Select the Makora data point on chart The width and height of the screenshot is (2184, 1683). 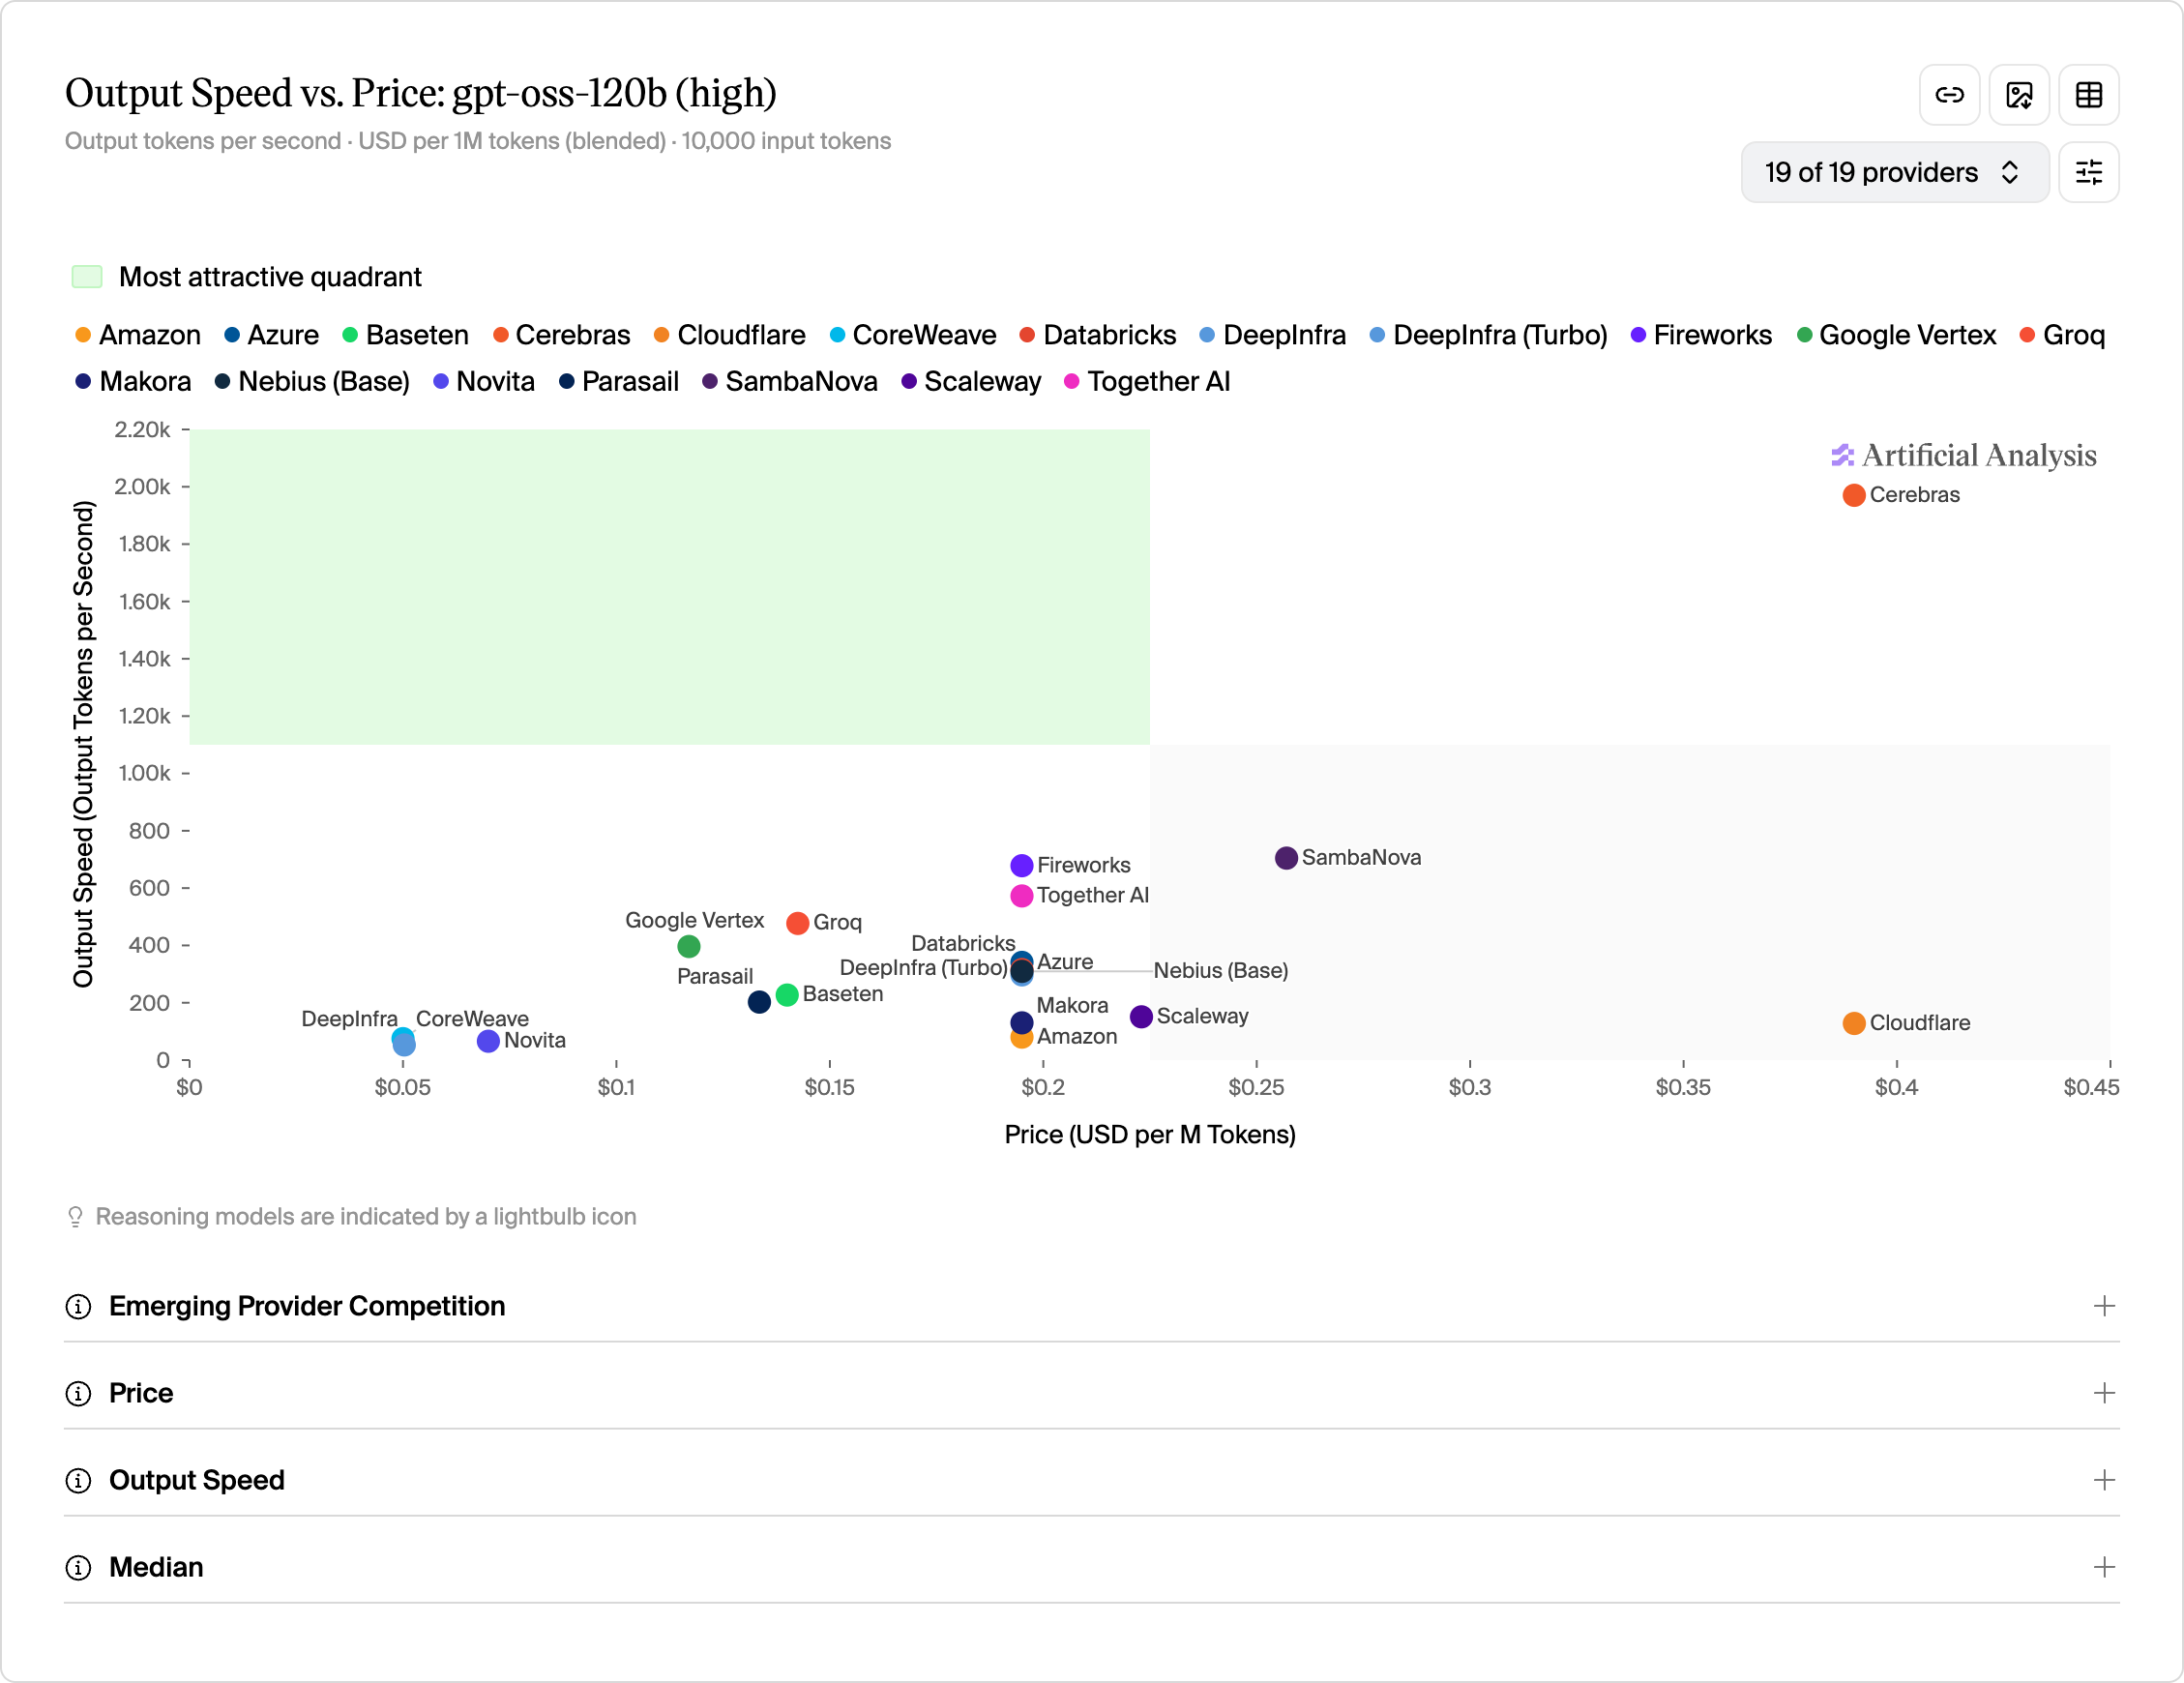click(x=1021, y=1022)
